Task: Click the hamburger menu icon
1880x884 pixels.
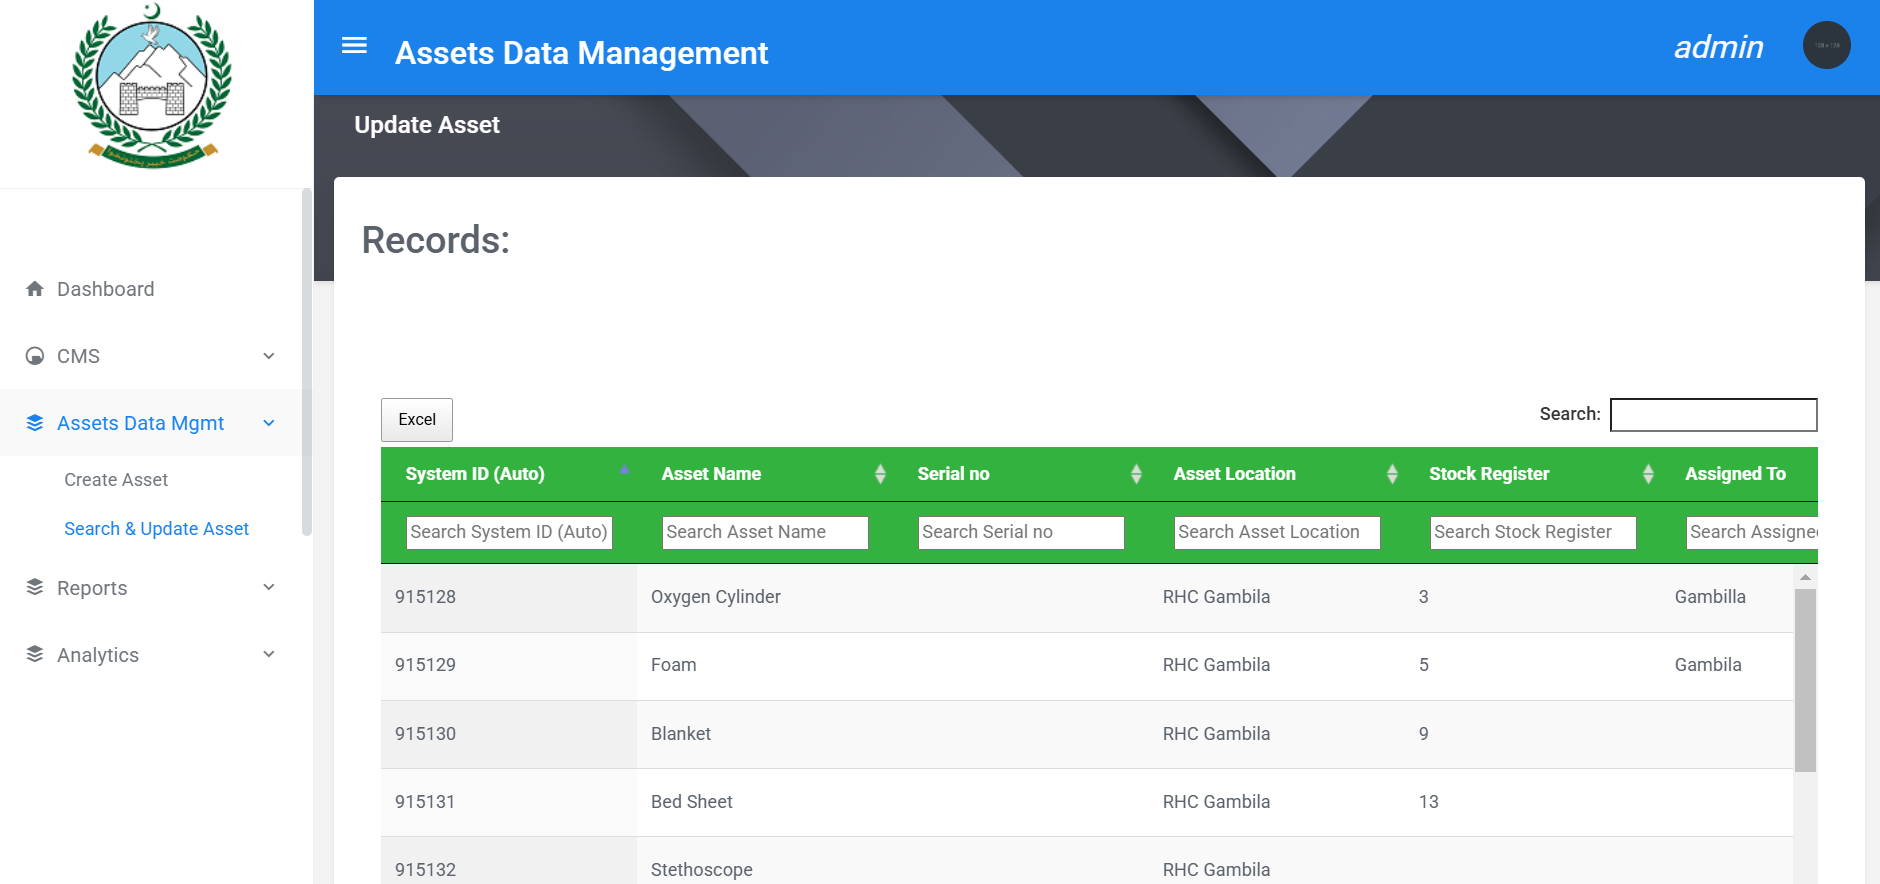Action: click(x=354, y=46)
